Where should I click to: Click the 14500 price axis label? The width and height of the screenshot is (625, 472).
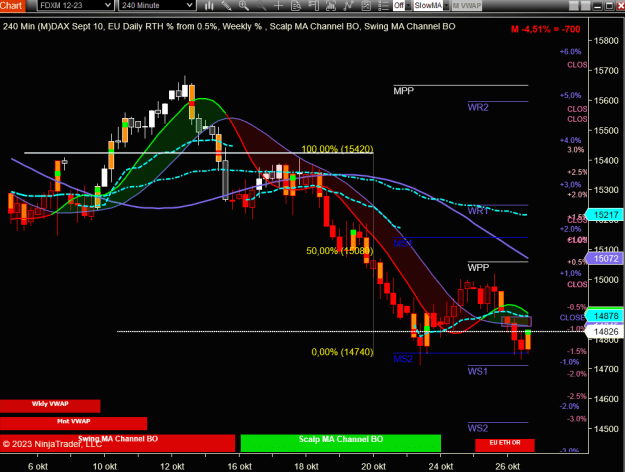(x=606, y=429)
